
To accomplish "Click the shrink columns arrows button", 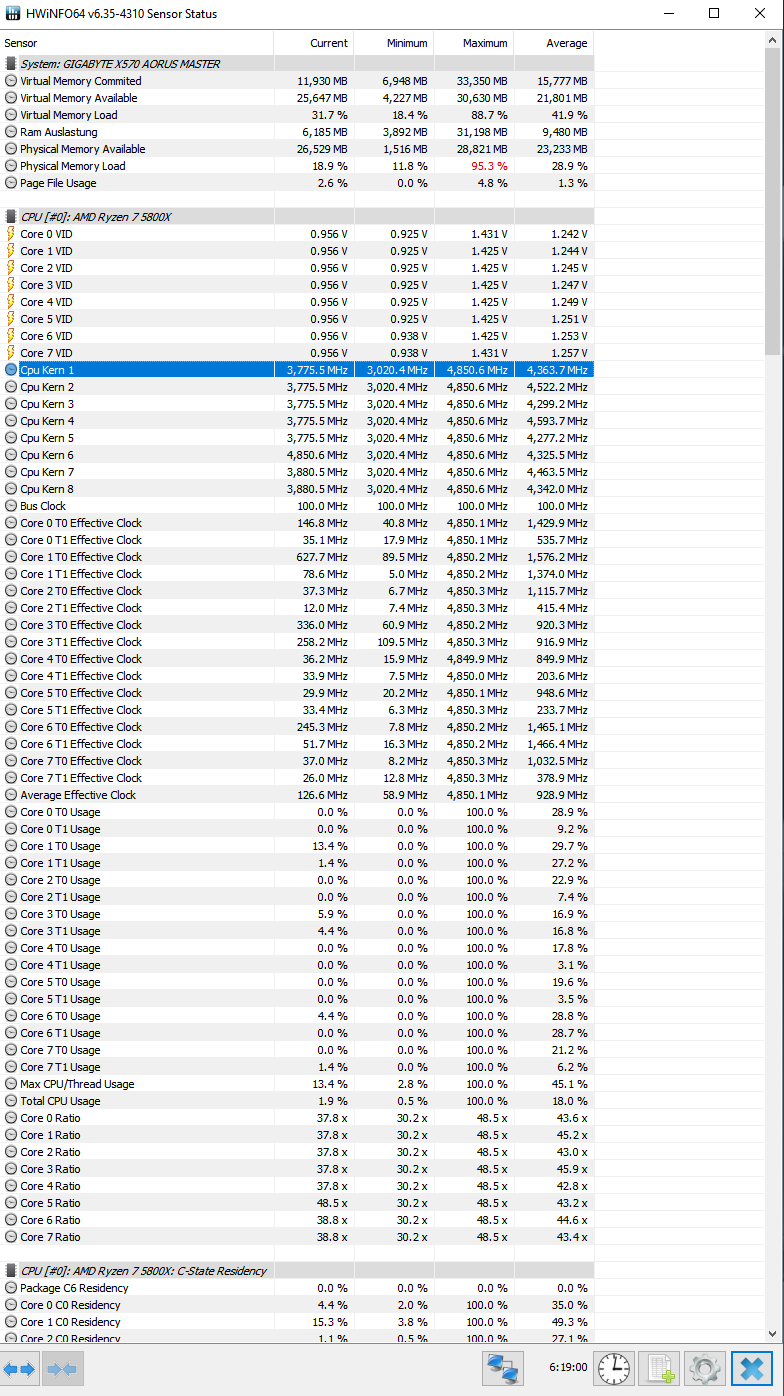I will pos(62,1368).
